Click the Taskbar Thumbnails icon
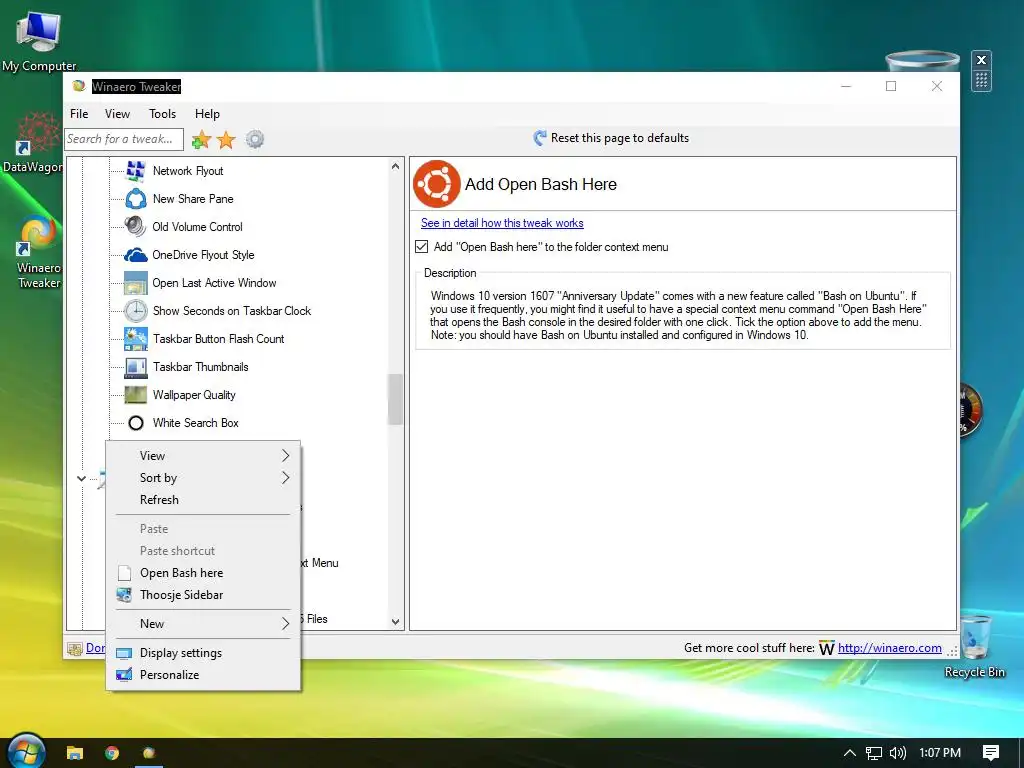 [136, 367]
